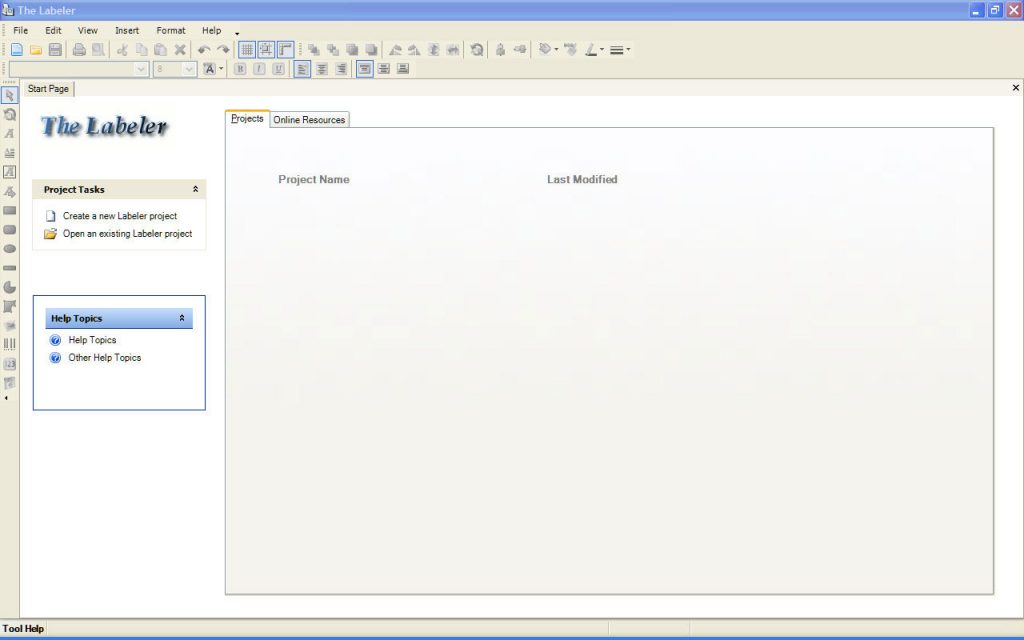Click the Copy toolbar icon
1024x640 pixels.
click(141, 50)
